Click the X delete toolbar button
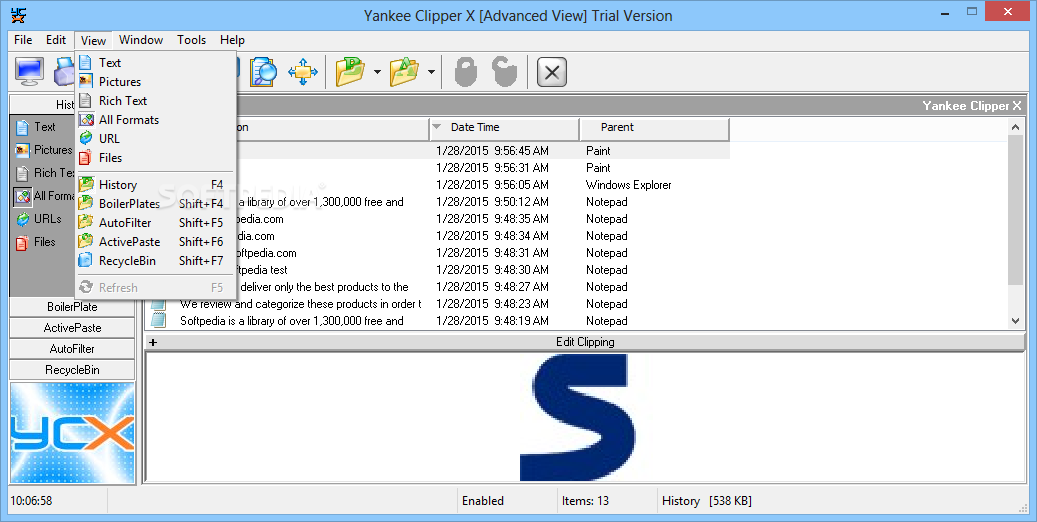This screenshot has width=1037, height=522. [x=552, y=72]
